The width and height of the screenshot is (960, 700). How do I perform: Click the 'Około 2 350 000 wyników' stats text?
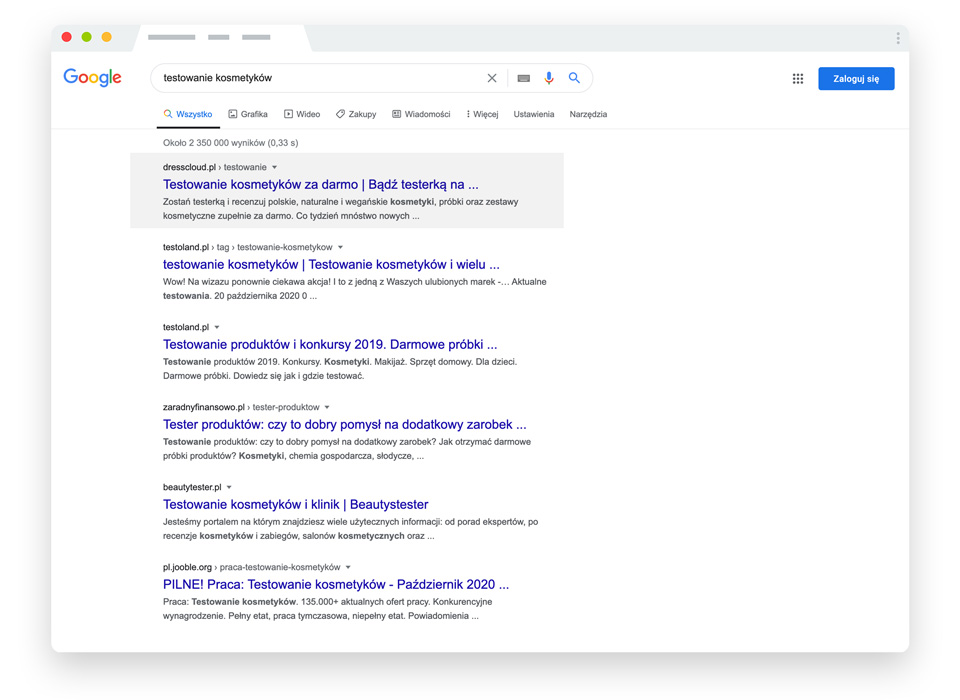point(231,143)
